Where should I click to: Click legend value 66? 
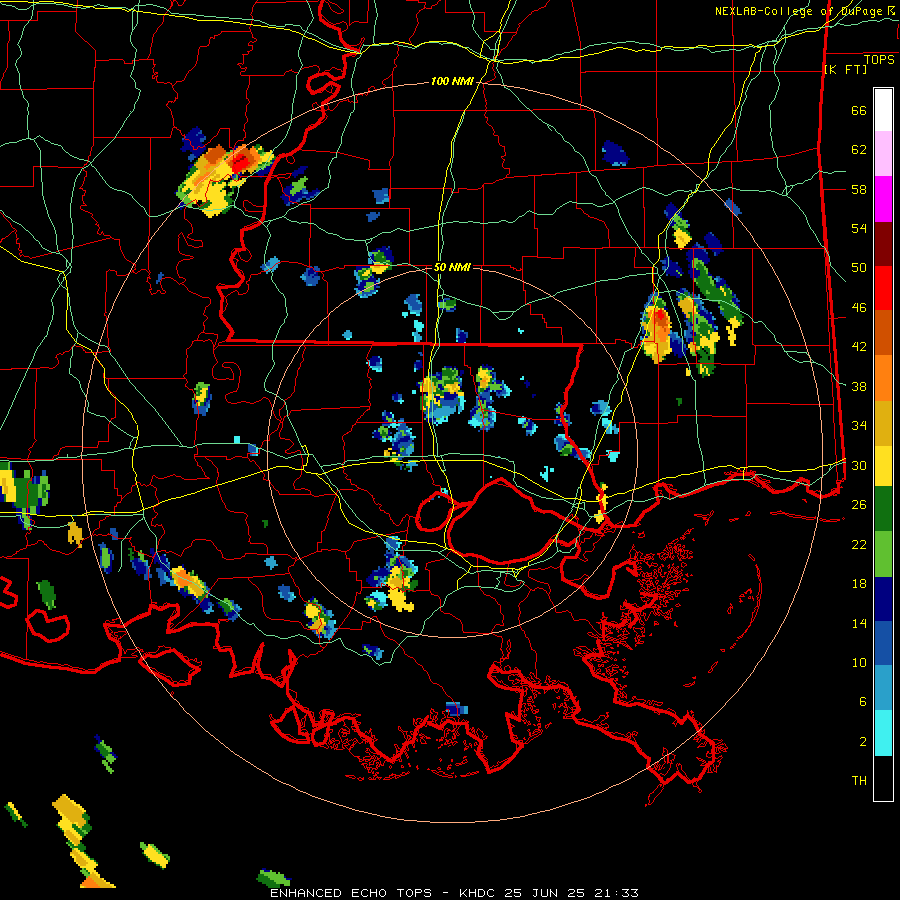(859, 110)
